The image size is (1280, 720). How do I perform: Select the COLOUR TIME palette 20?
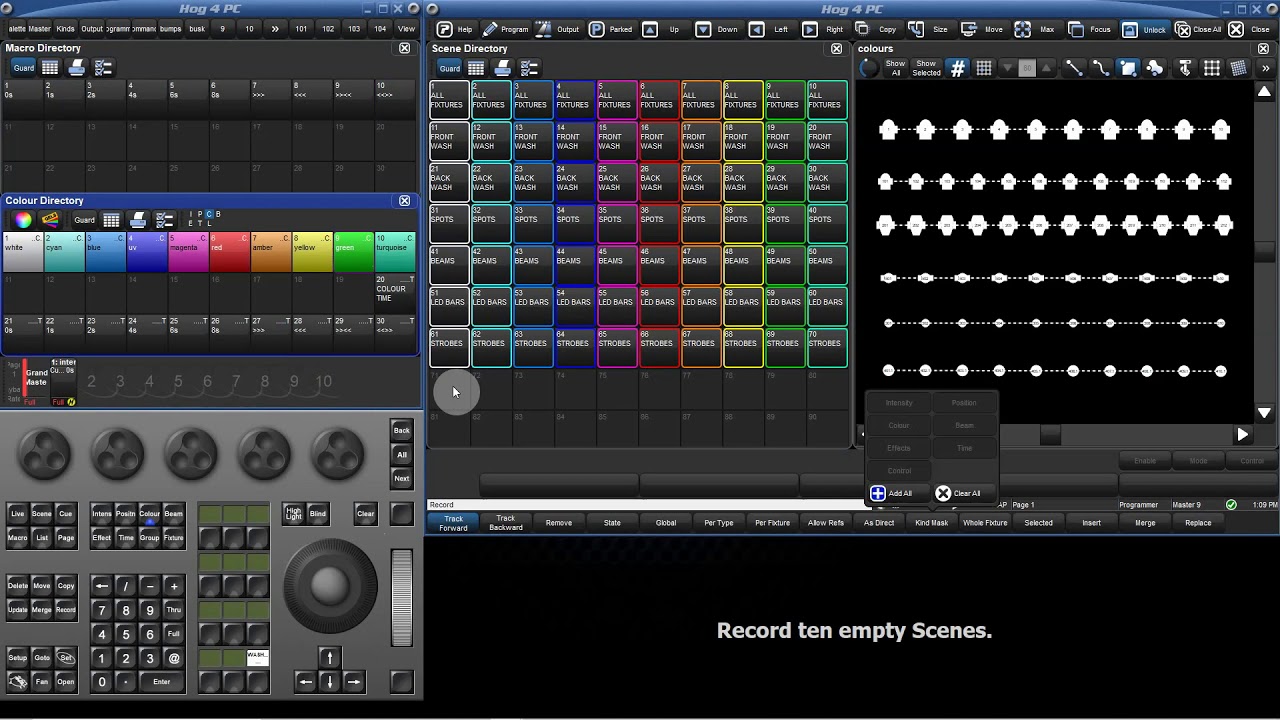(x=394, y=293)
